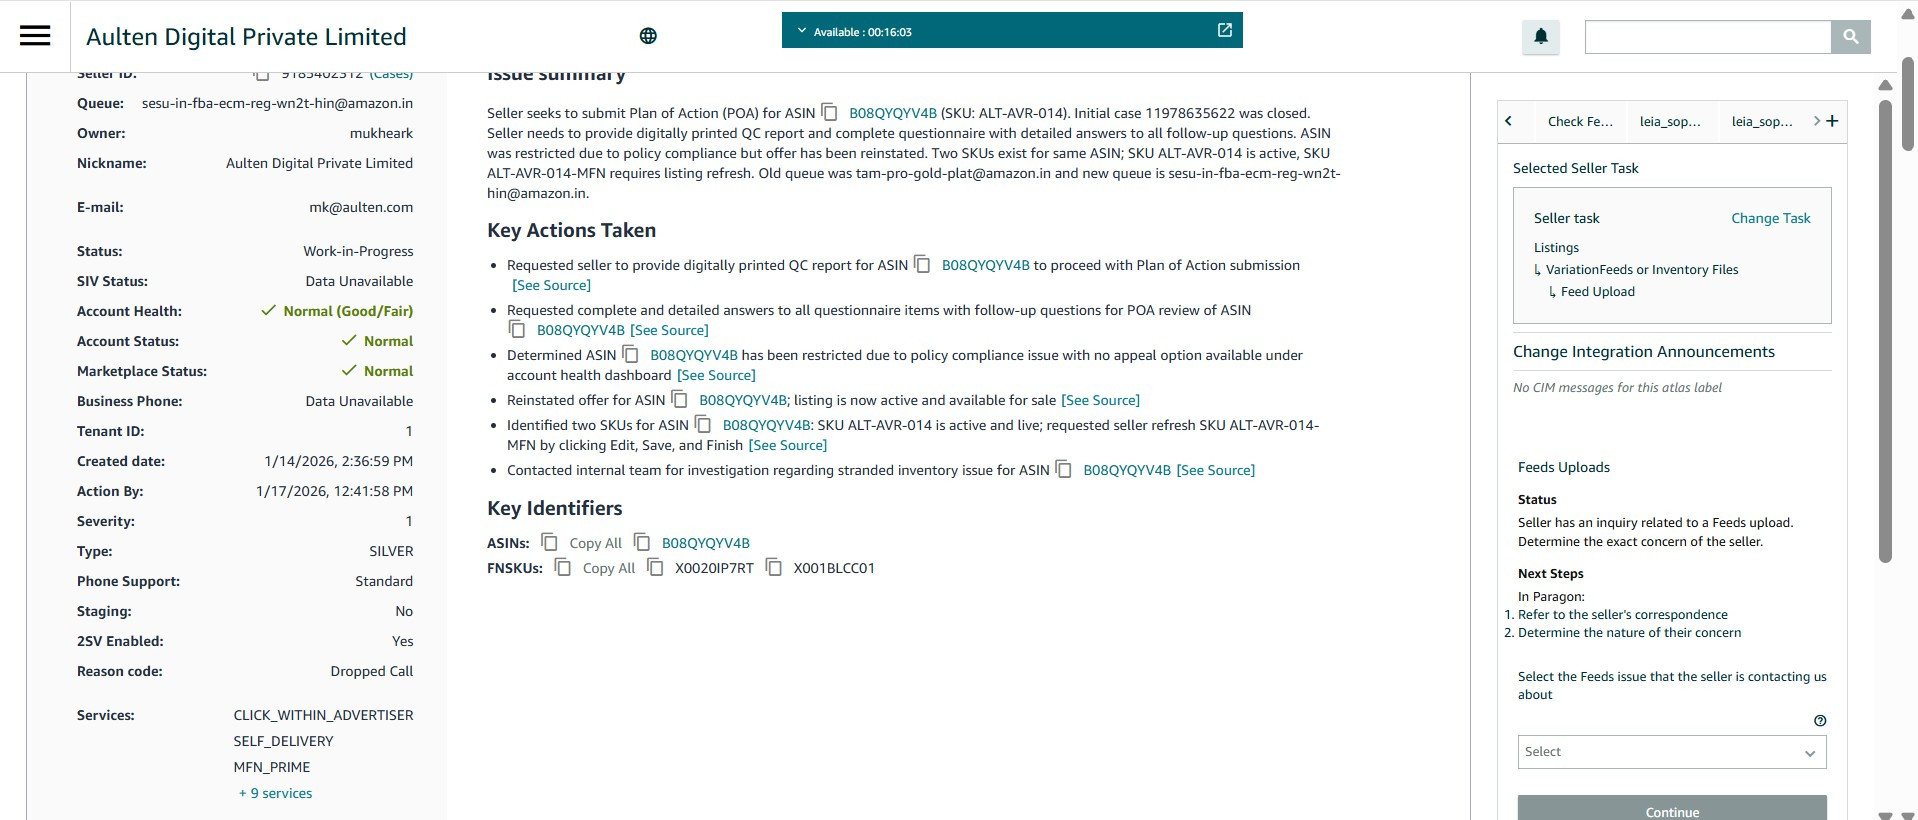Copy ASIN B08QYQYV4B in Key Identifiers
This screenshot has height=820, width=1918.
pos(643,542)
